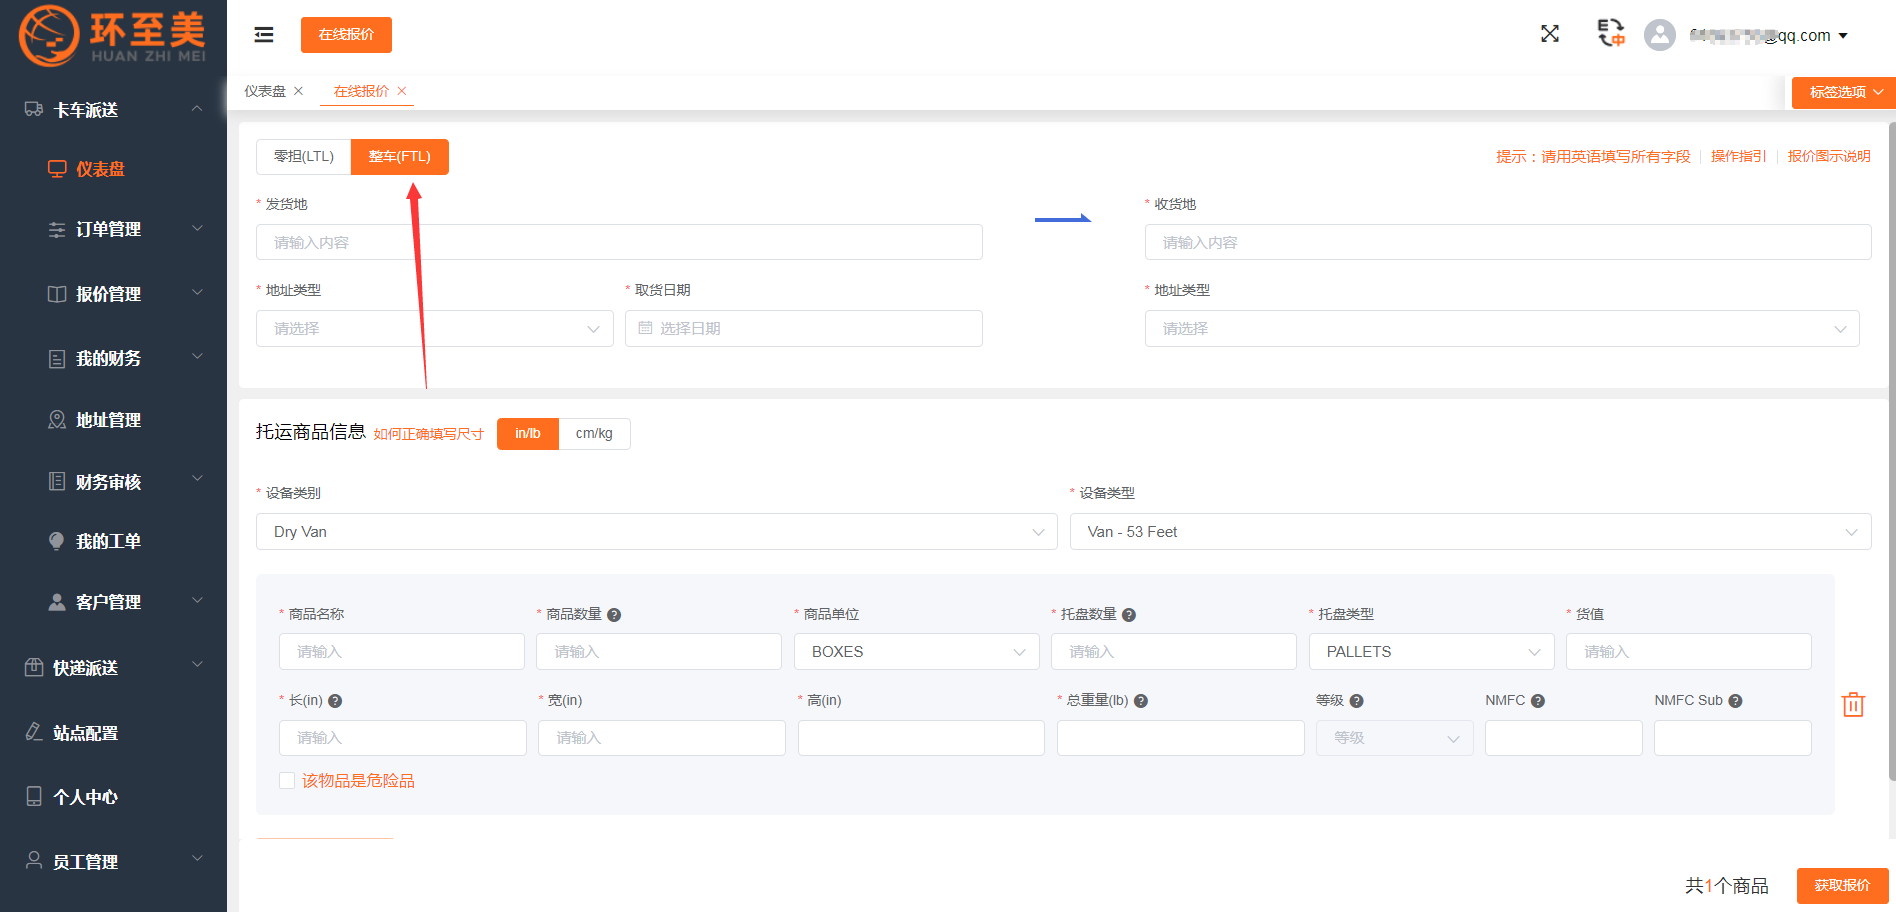Screen dimensions: 1896x912
Task: Toggle fullscreen mode icon
Action: point(1549,34)
